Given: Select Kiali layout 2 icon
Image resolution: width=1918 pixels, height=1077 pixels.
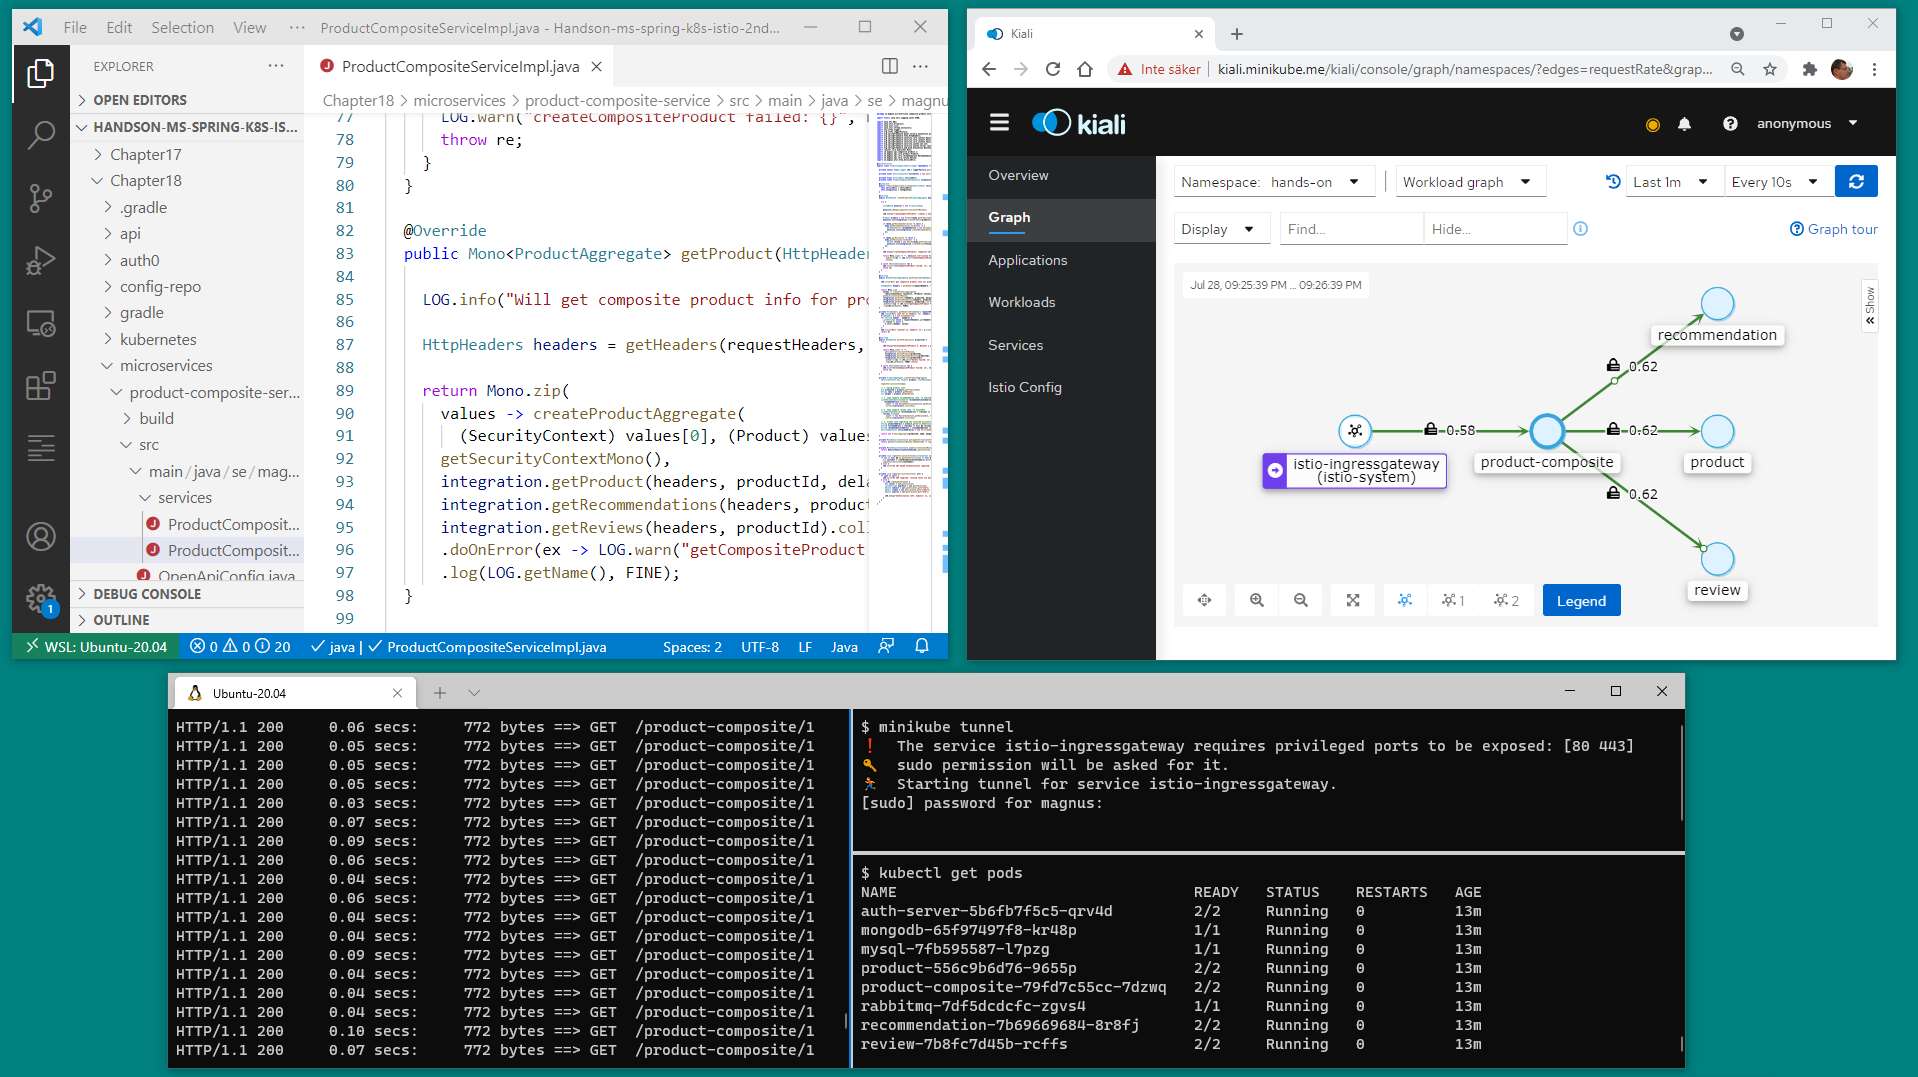Looking at the screenshot, I should [1506, 600].
